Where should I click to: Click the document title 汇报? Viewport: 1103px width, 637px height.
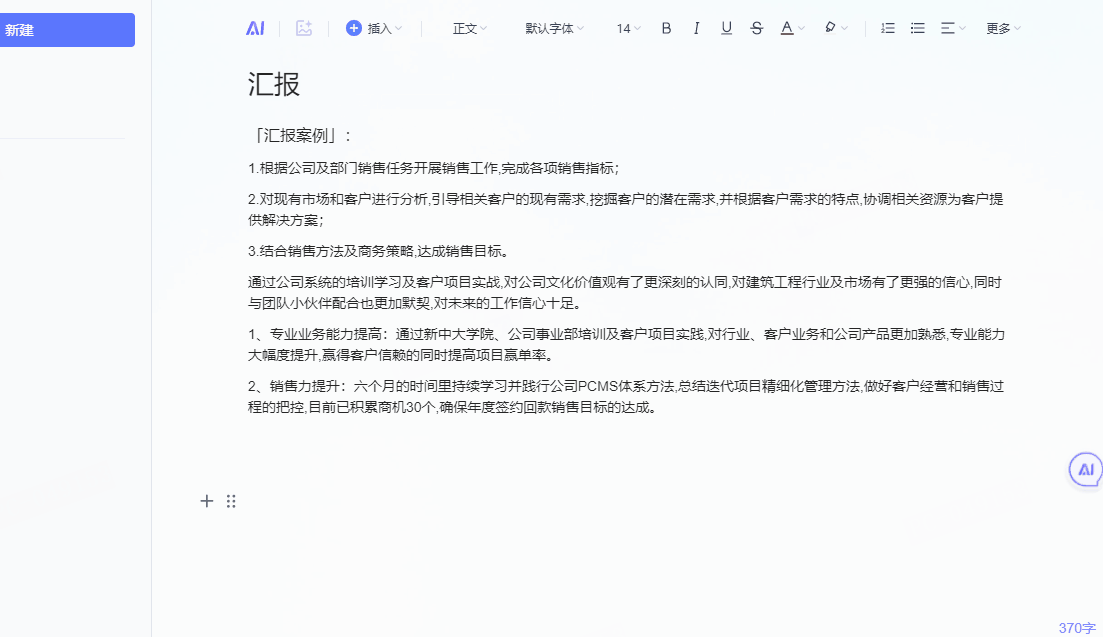274,84
